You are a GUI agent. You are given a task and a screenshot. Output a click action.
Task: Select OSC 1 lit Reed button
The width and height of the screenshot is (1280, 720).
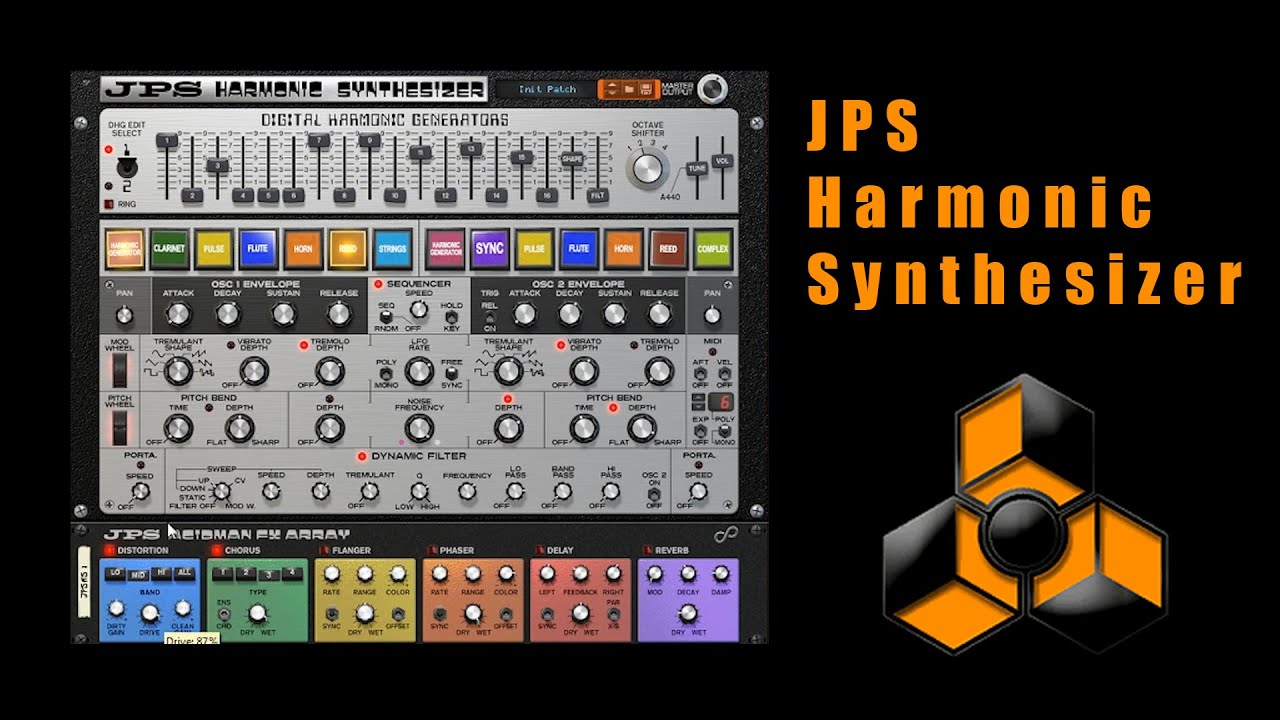click(x=347, y=248)
